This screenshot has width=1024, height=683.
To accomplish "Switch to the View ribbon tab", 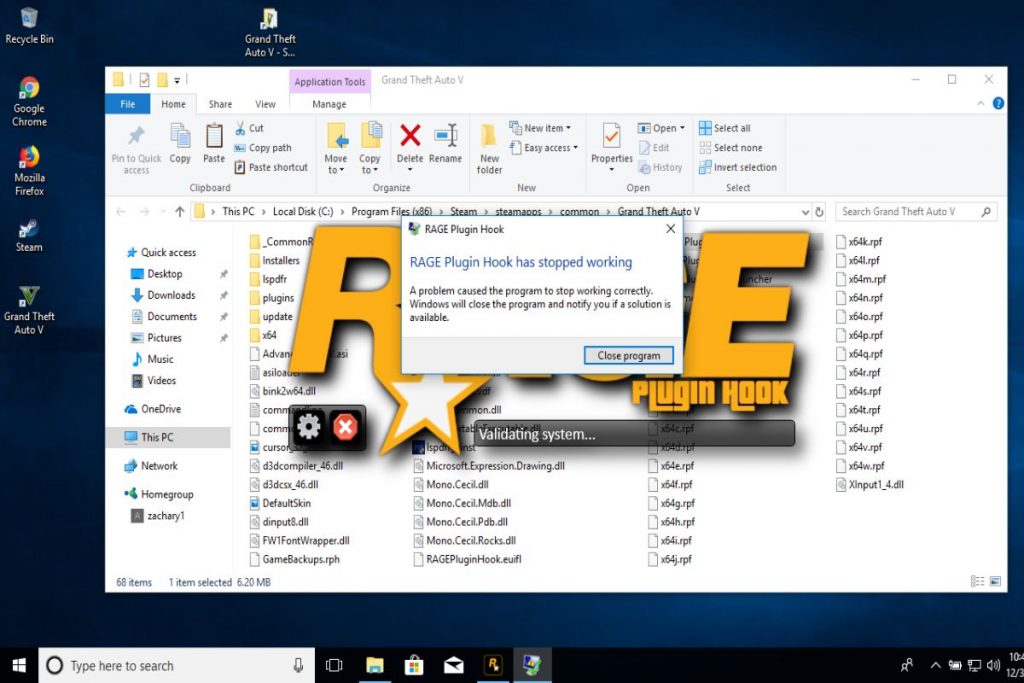I will click(265, 104).
